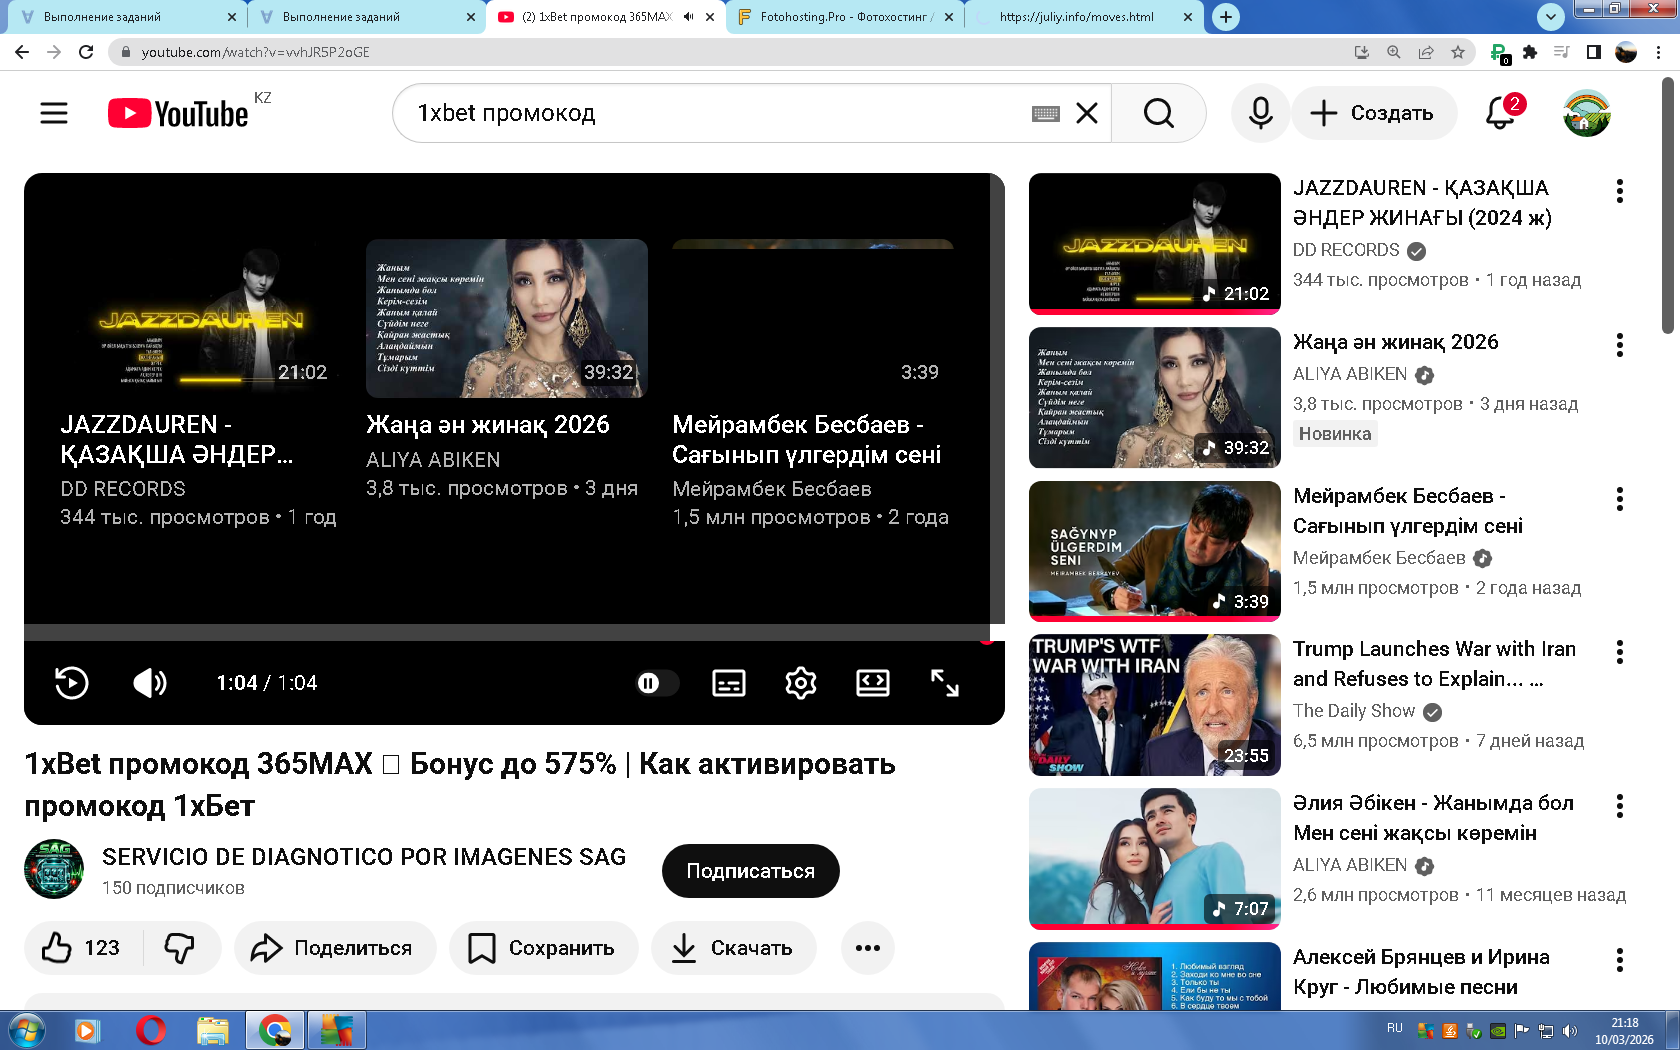Open options menu for Trump Launches War video

(x=1619, y=652)
